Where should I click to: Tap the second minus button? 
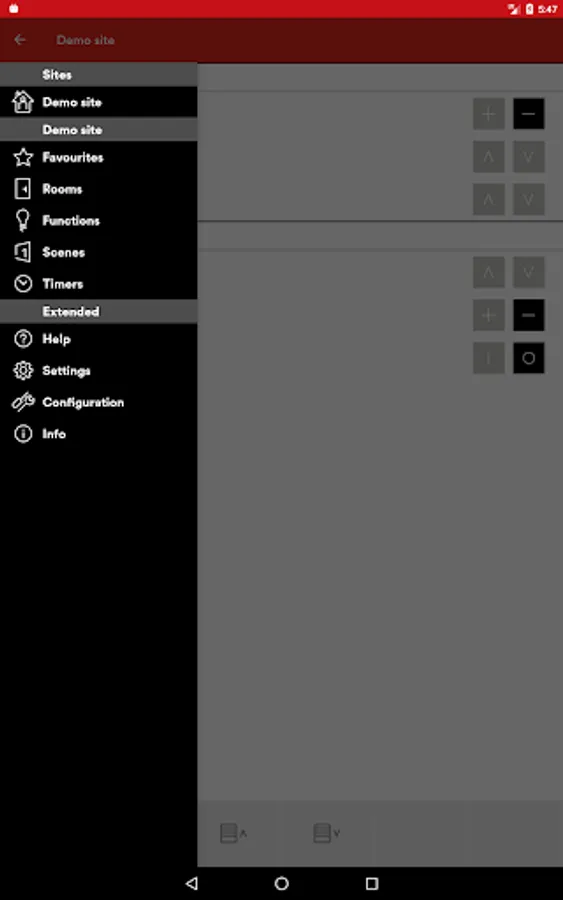[529, 315]
